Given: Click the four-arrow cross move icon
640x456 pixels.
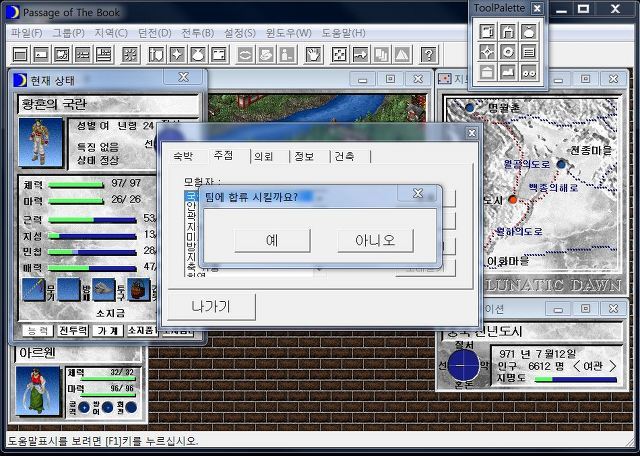Looking at the screenshot, I should [x=339, y=54].
